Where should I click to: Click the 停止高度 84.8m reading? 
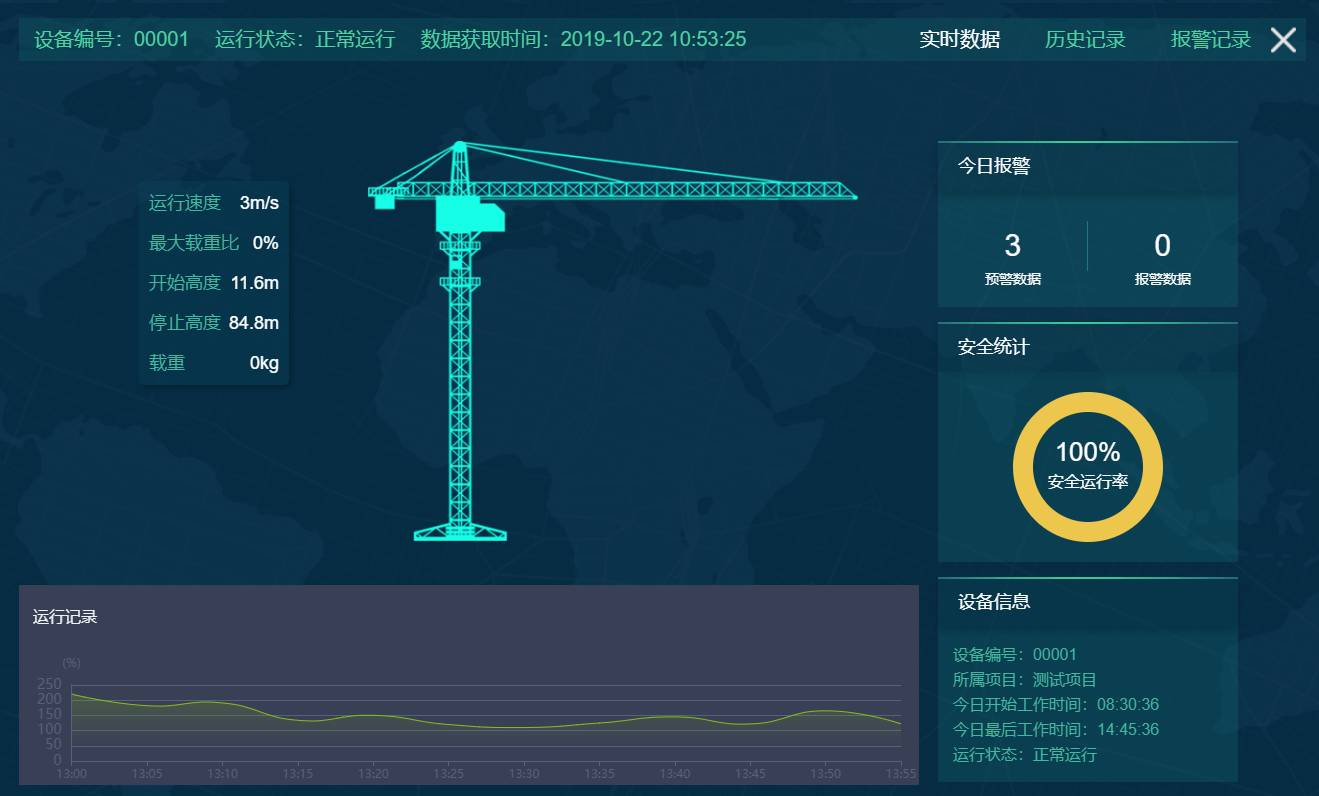click(253, 323)
